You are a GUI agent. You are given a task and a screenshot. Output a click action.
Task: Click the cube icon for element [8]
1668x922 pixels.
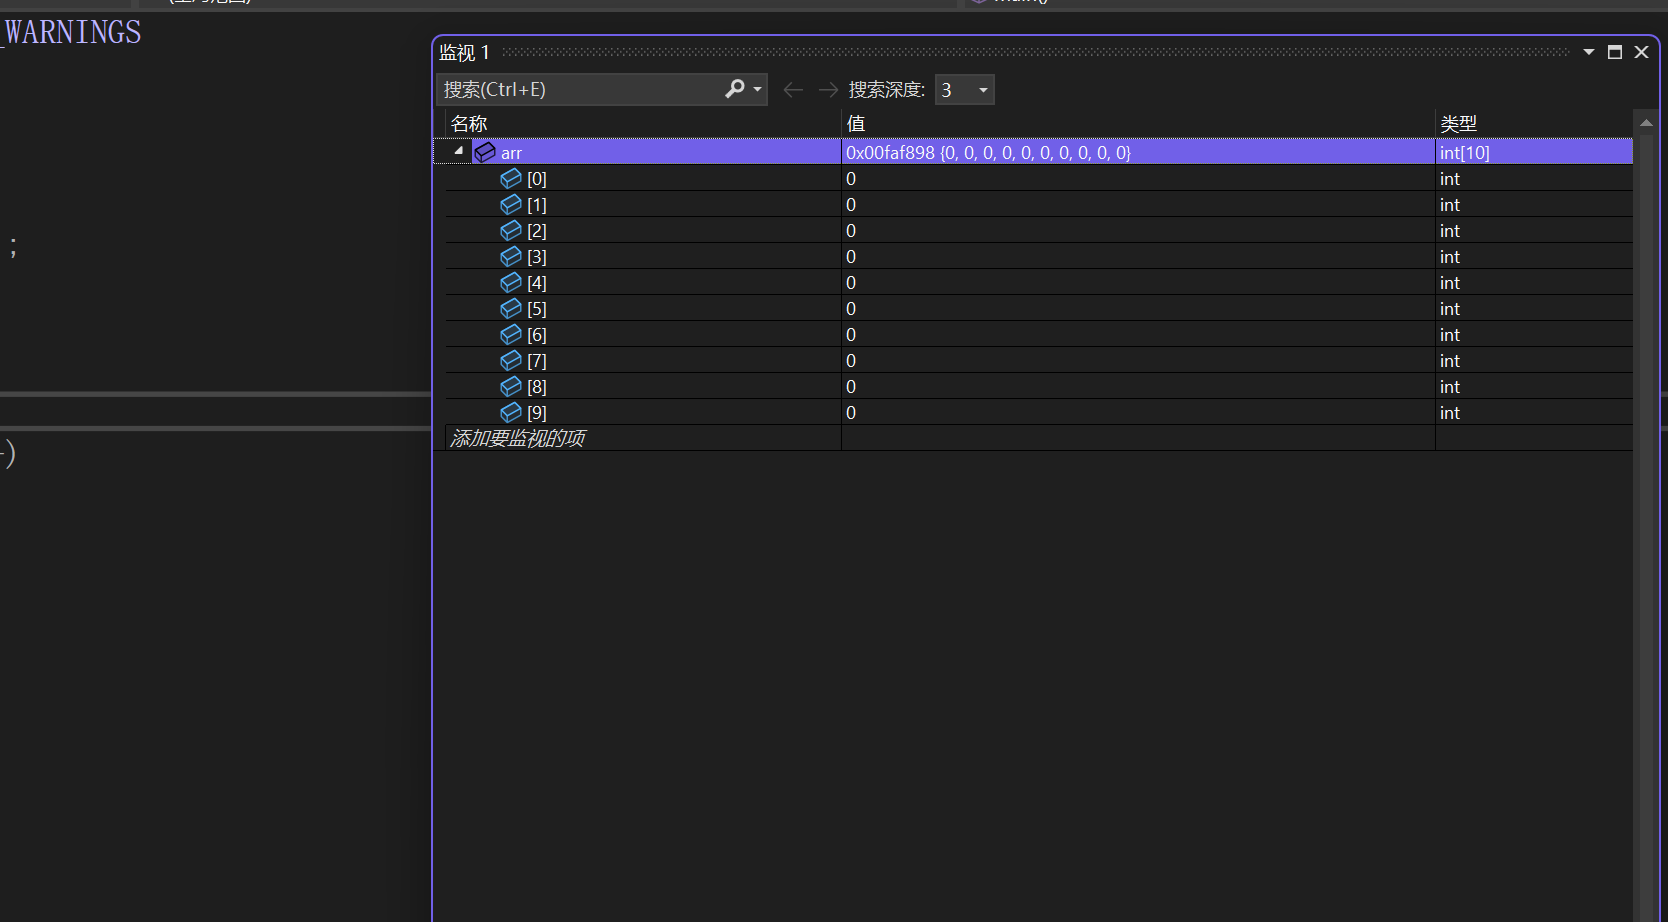(511, 386)
